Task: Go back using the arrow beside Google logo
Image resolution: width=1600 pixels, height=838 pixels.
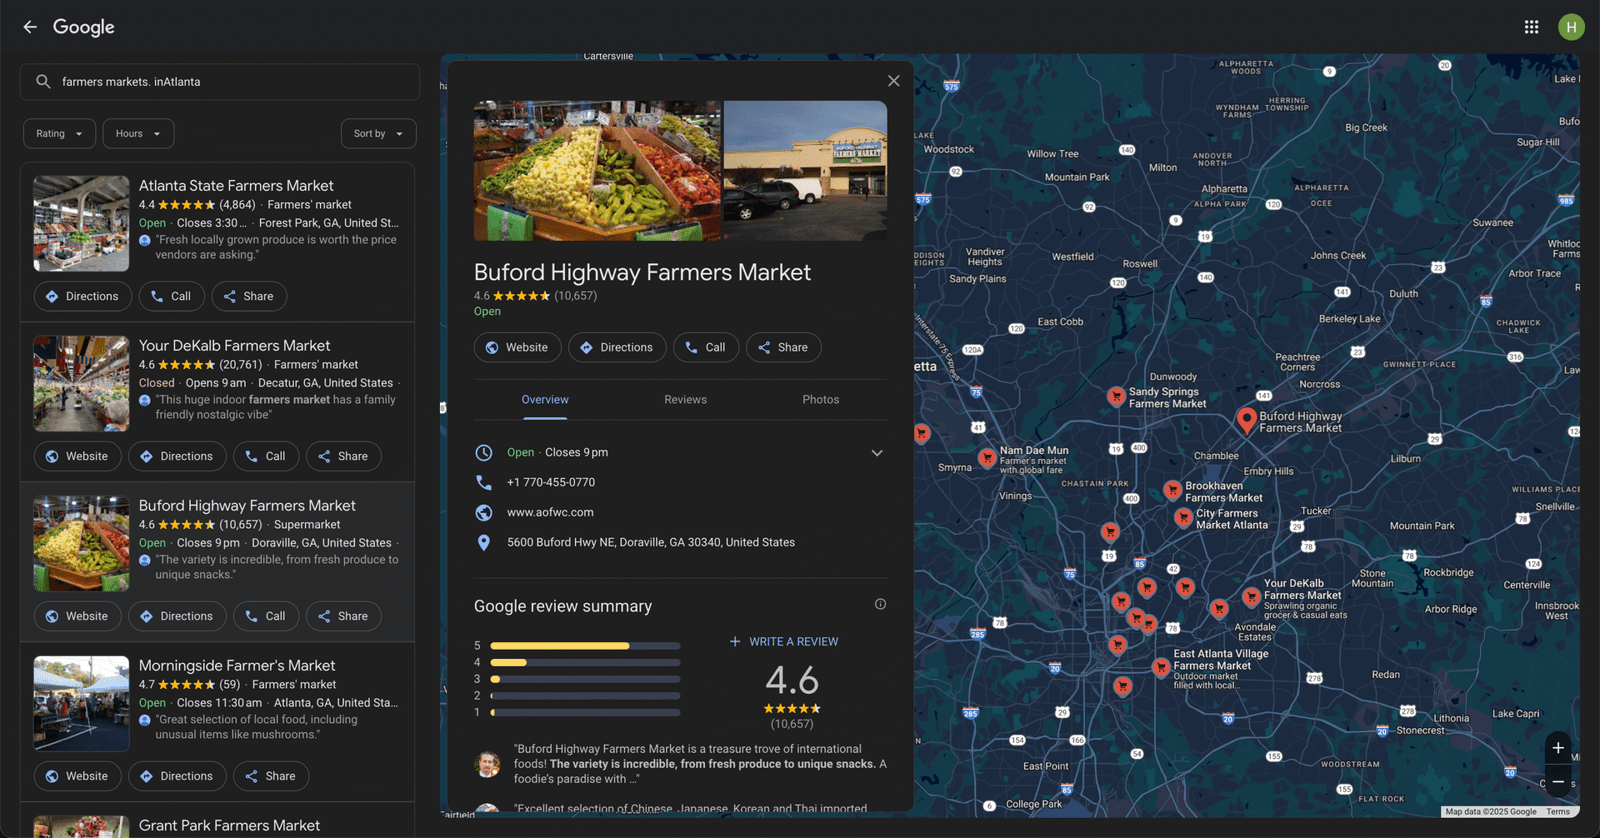Action: point(30,27)
